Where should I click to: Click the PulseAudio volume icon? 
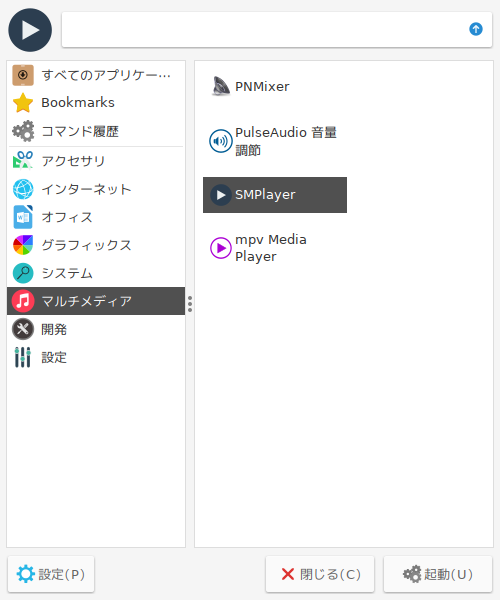221,141
